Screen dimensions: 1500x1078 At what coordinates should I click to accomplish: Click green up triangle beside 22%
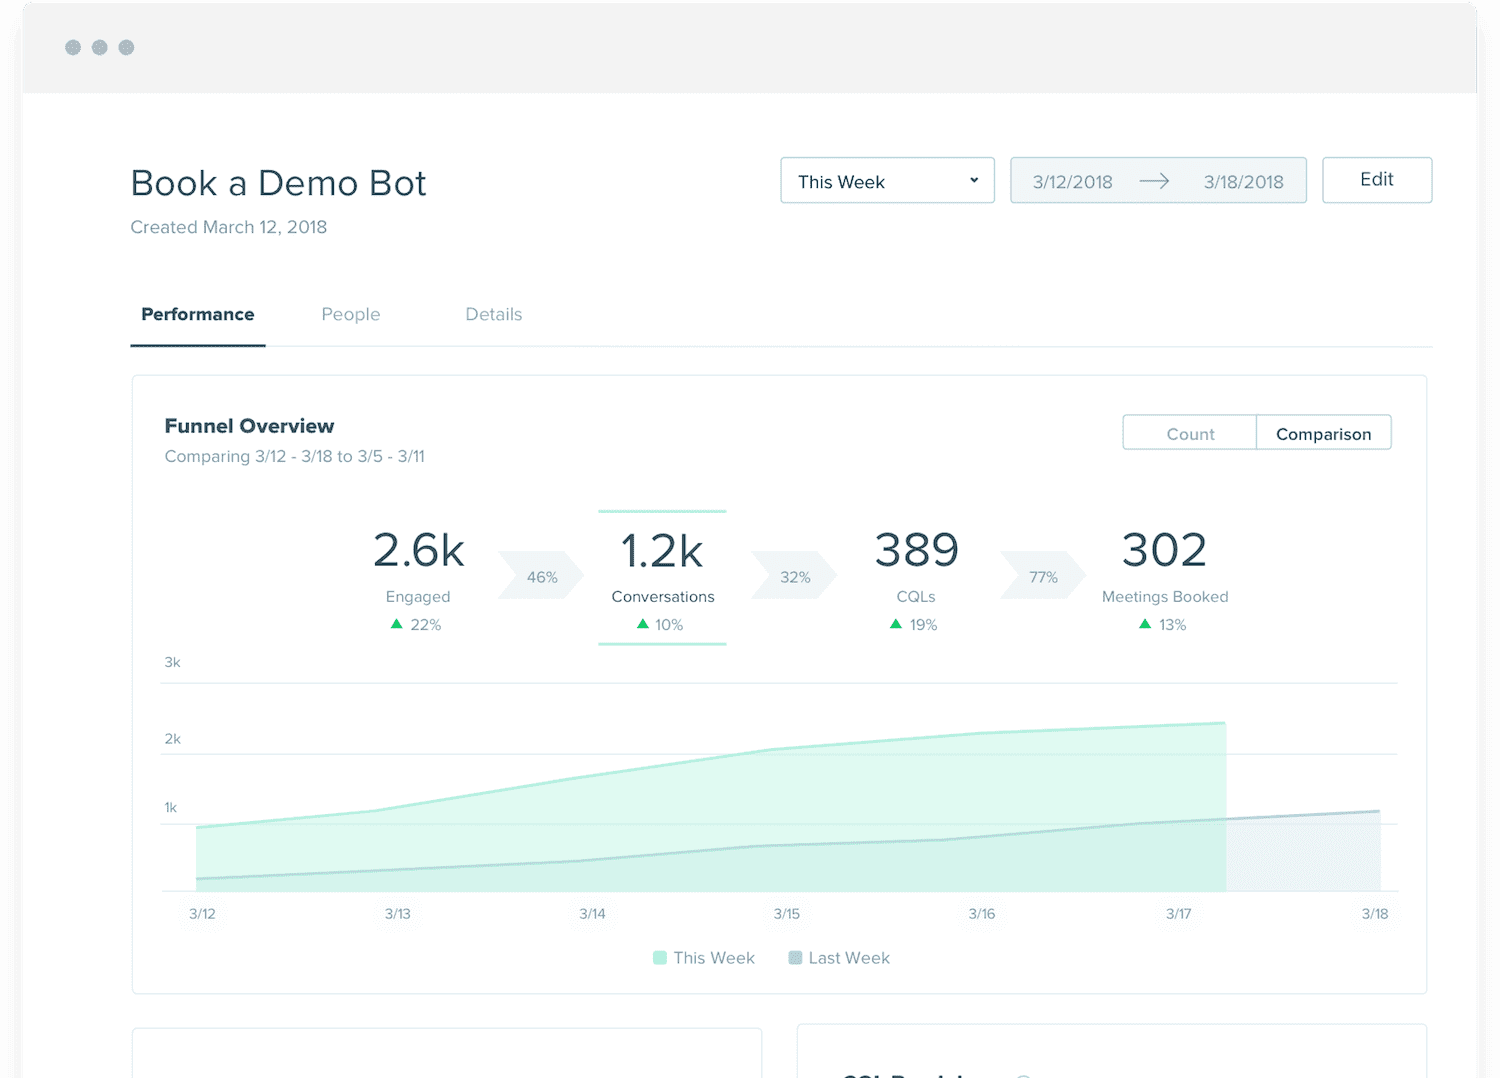click(x=397, y=624)
